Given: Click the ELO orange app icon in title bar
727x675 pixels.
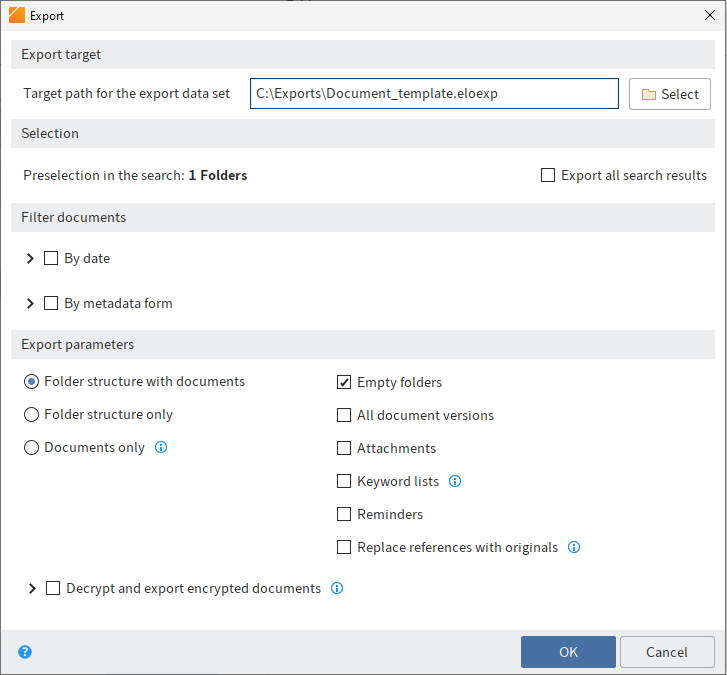Looking at the screenshot, I should pos(17,15).
